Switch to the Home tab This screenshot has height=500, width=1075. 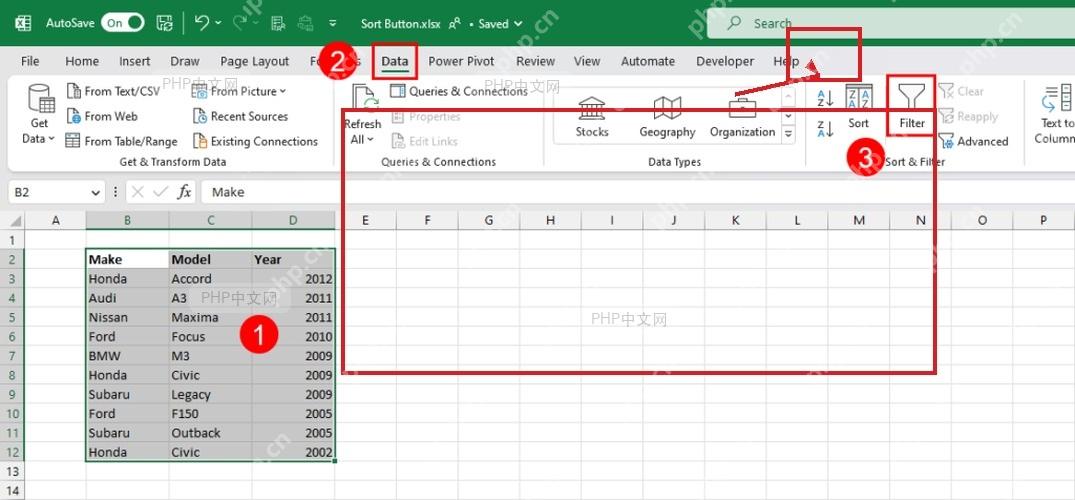point(82,61)
